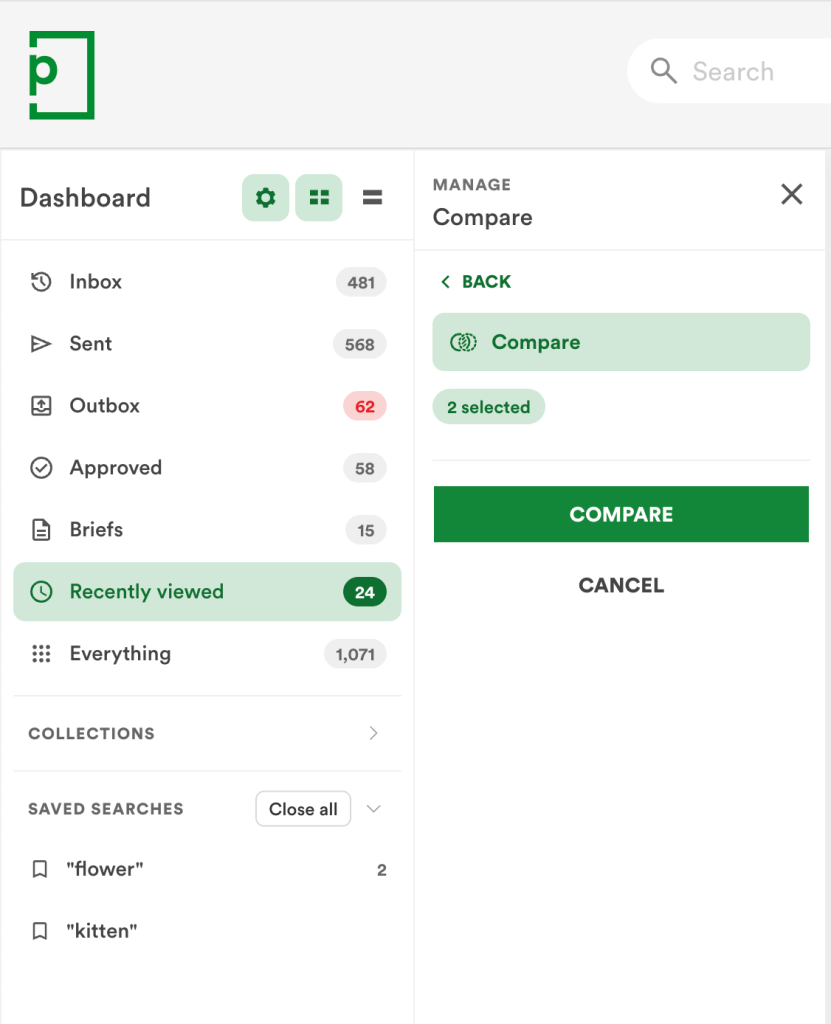Click the bookmark icon beside "kitten"
The image size is (831, 1024).
point(40,931)
